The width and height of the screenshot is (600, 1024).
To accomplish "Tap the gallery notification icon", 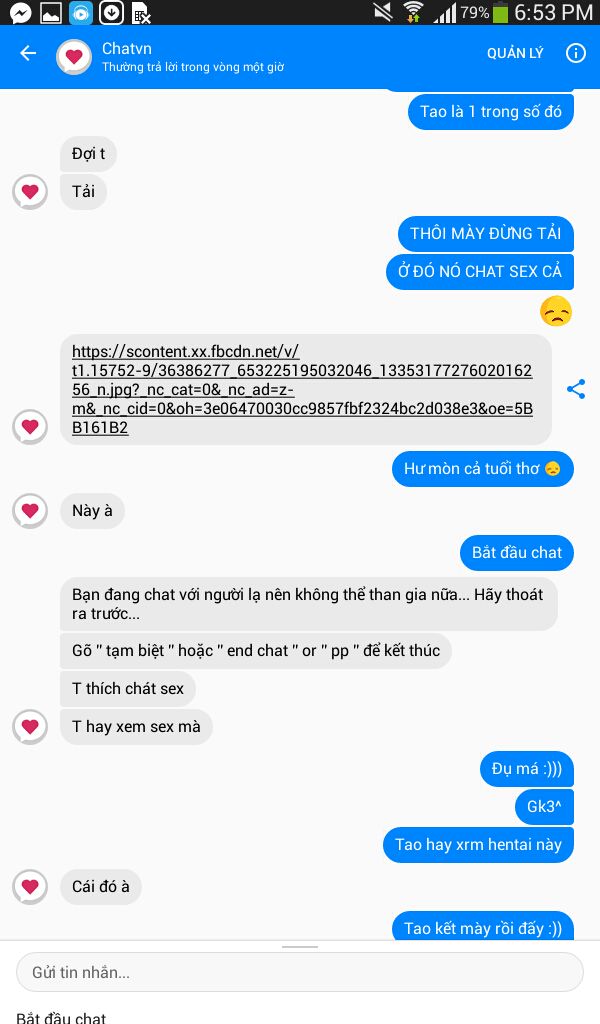I will pos(51,12).
